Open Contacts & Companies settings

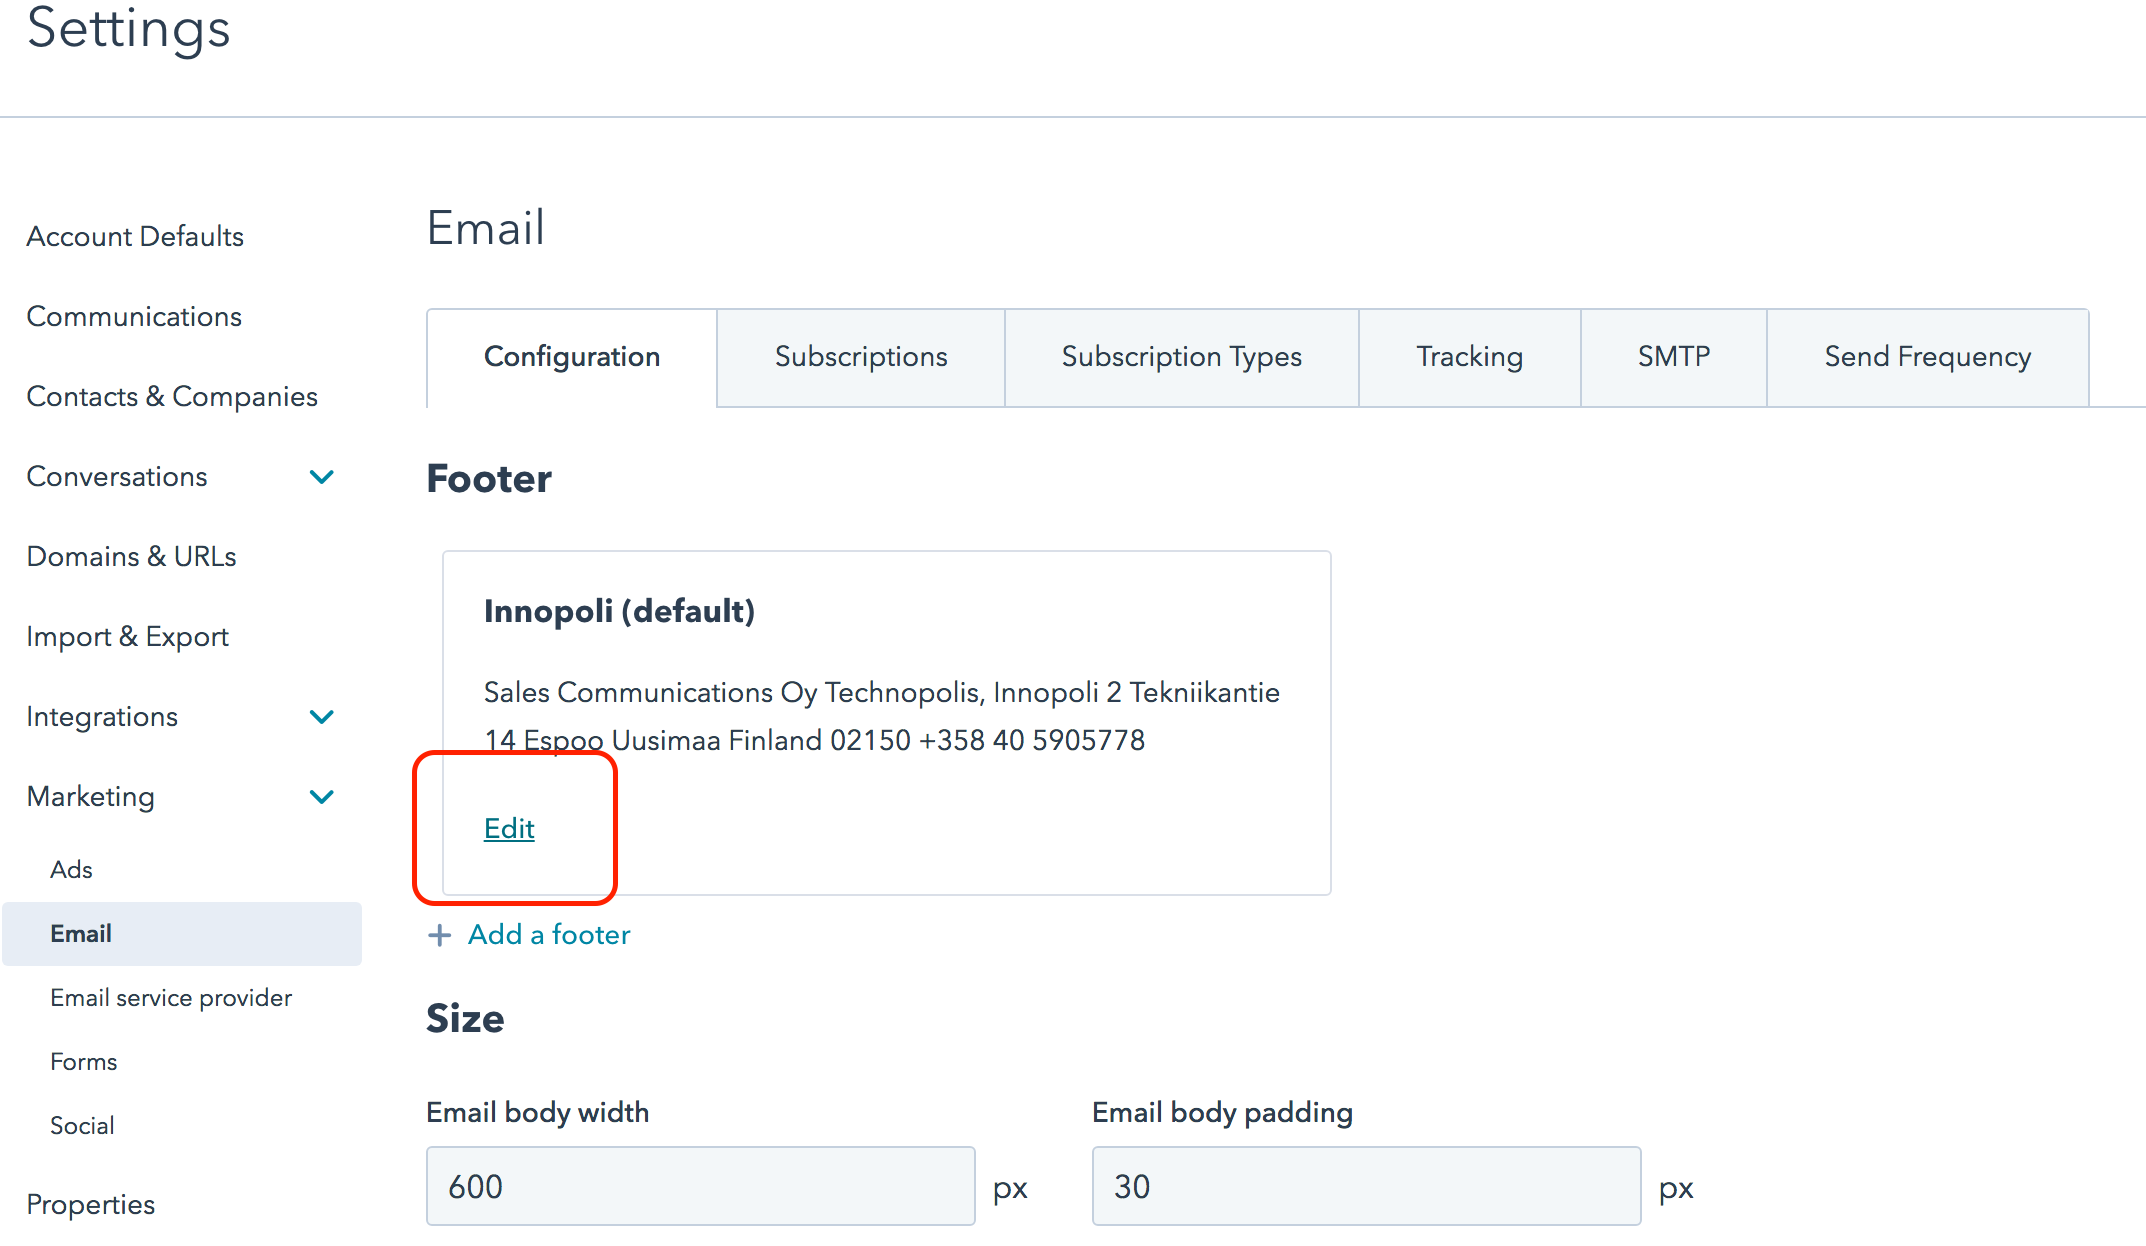pos(172,397)
